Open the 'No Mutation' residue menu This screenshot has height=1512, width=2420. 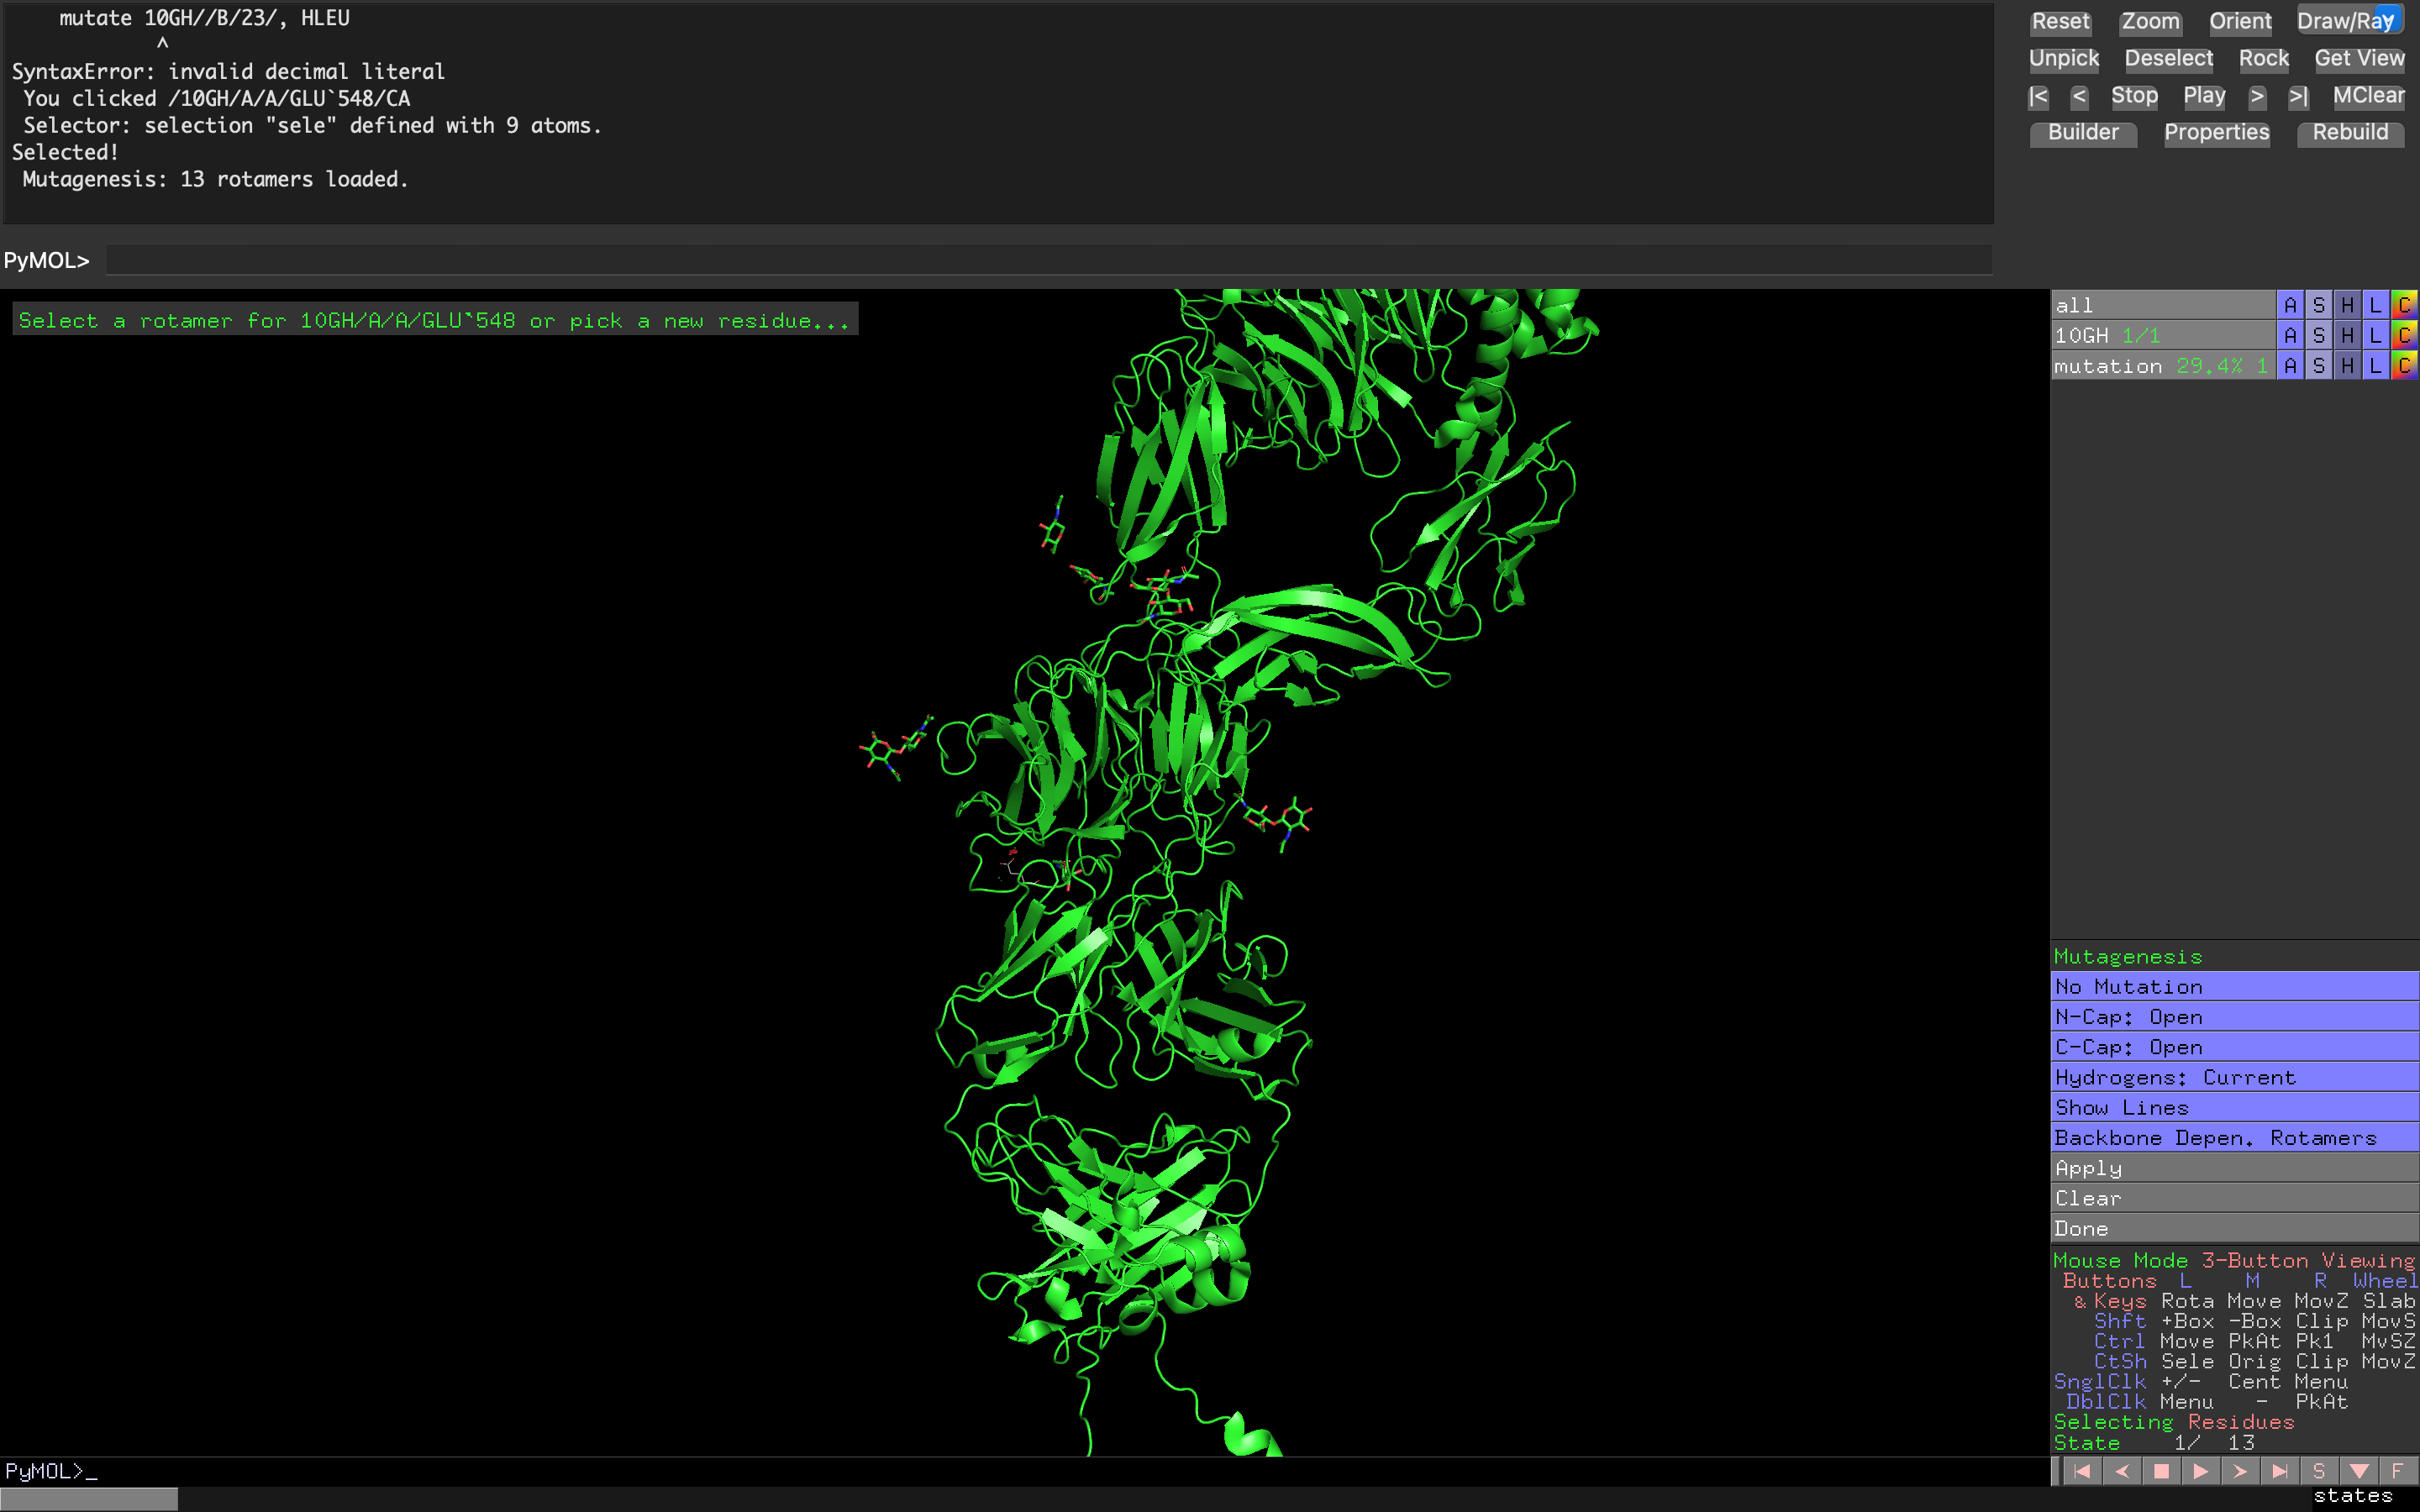[2234, 987]
